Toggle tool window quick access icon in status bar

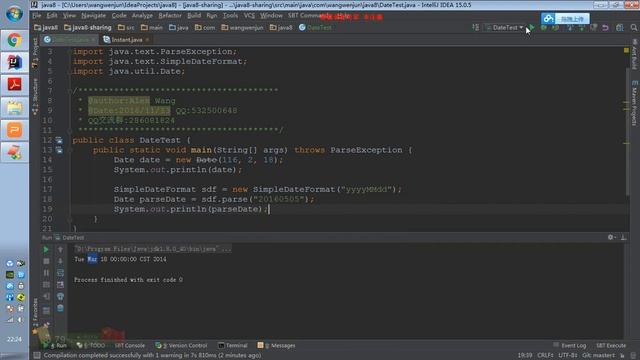coord(37,355)
